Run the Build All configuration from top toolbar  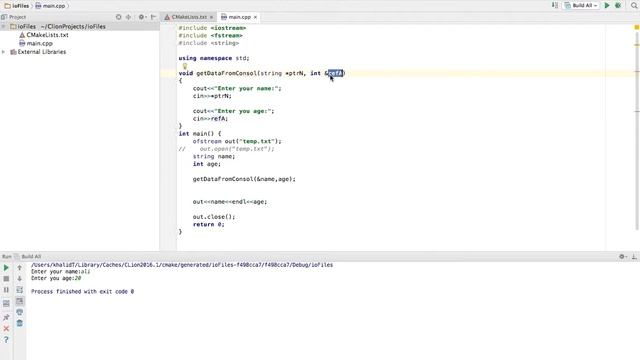click(x=607, y=5)
